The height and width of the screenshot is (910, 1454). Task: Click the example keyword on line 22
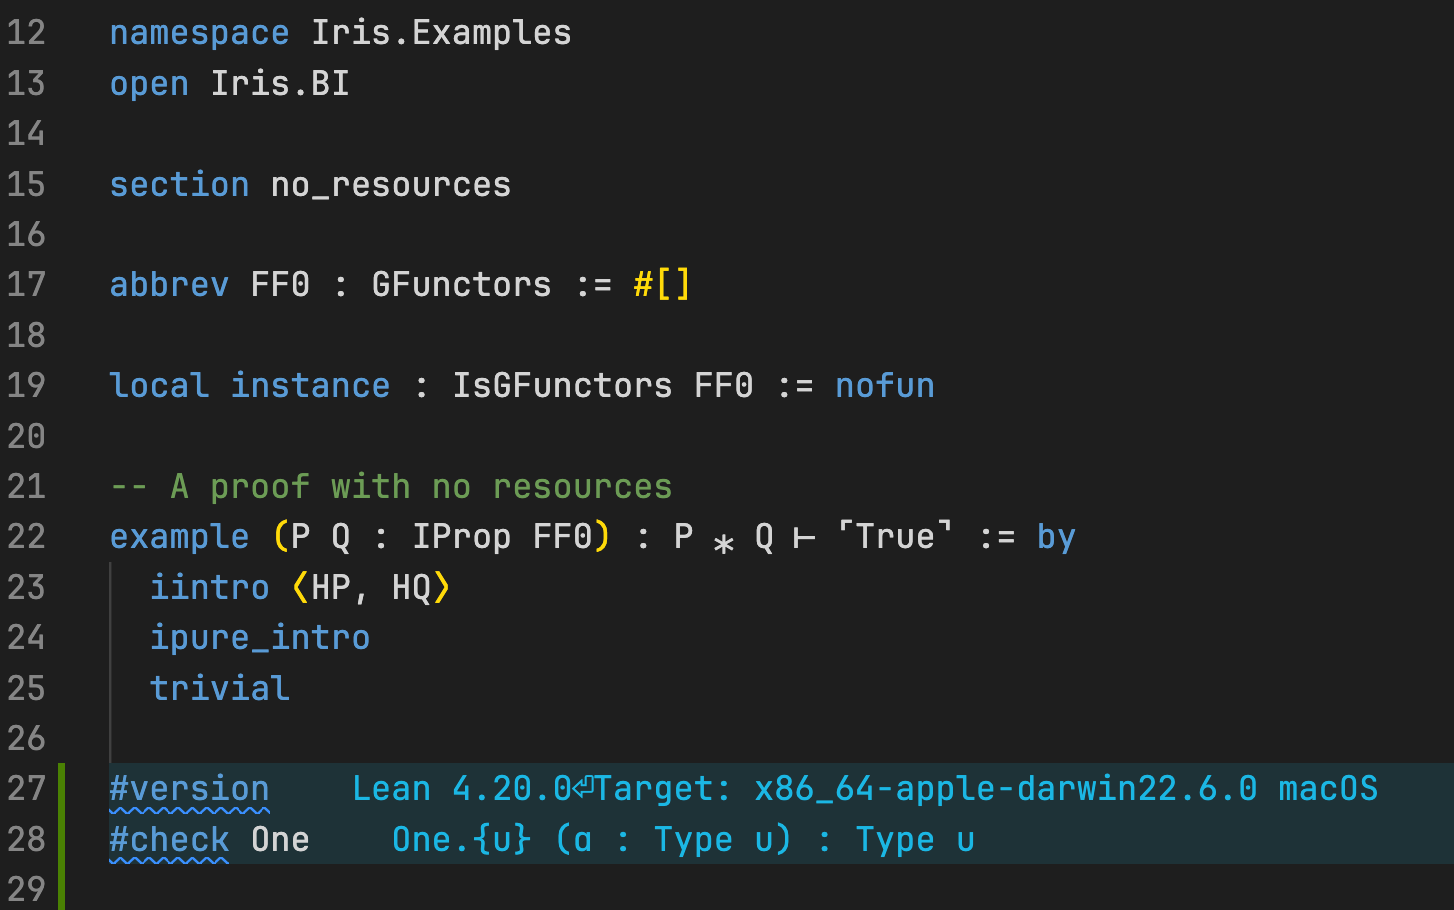pyautogui.click(x=179, y=537)
